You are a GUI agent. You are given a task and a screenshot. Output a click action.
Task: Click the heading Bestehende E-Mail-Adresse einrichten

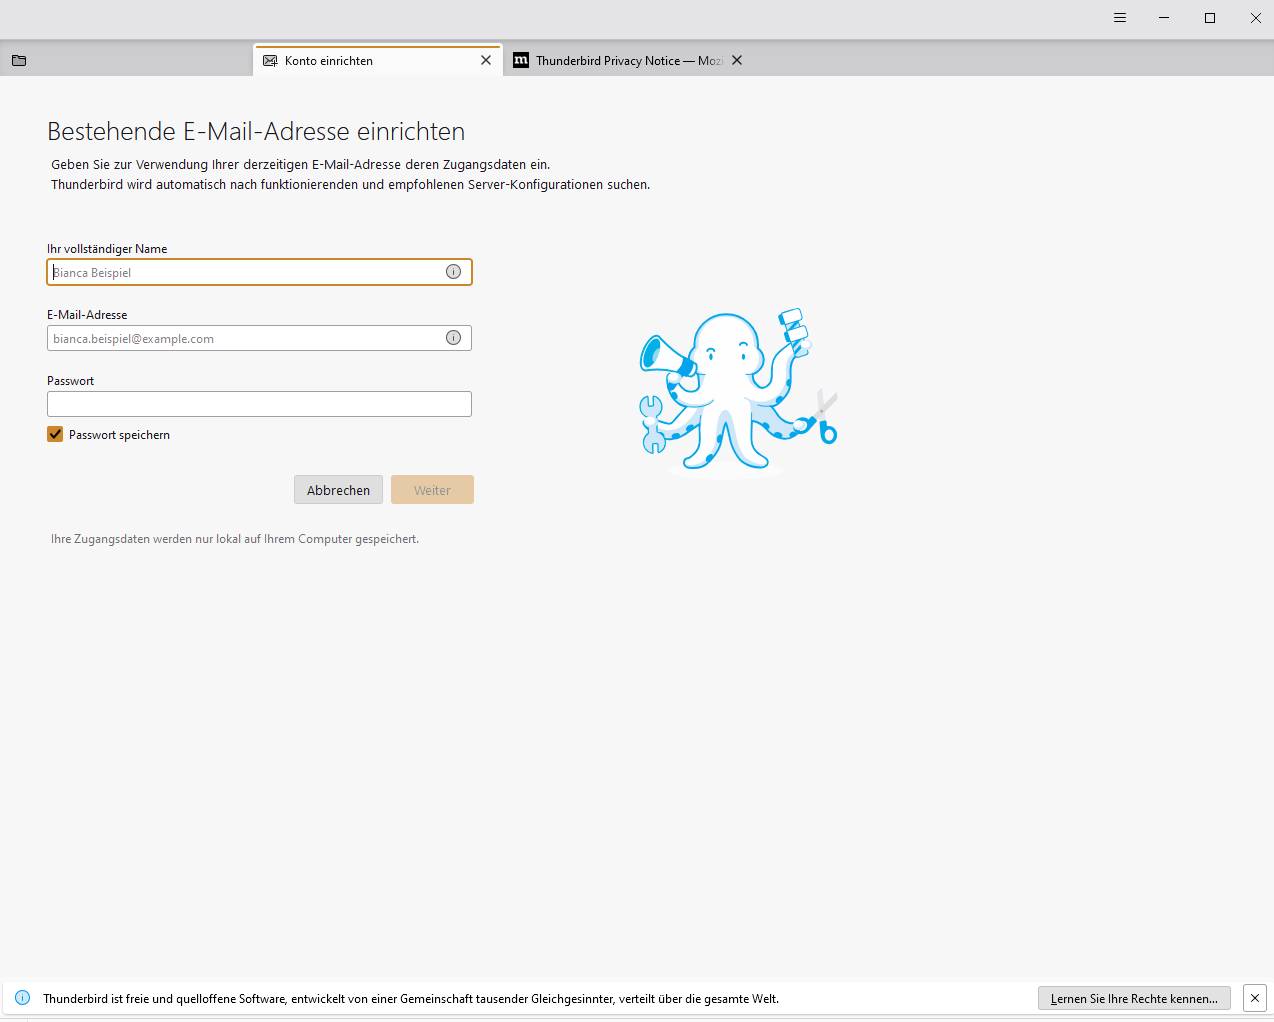pyautogui.click(x=256, y=132)
